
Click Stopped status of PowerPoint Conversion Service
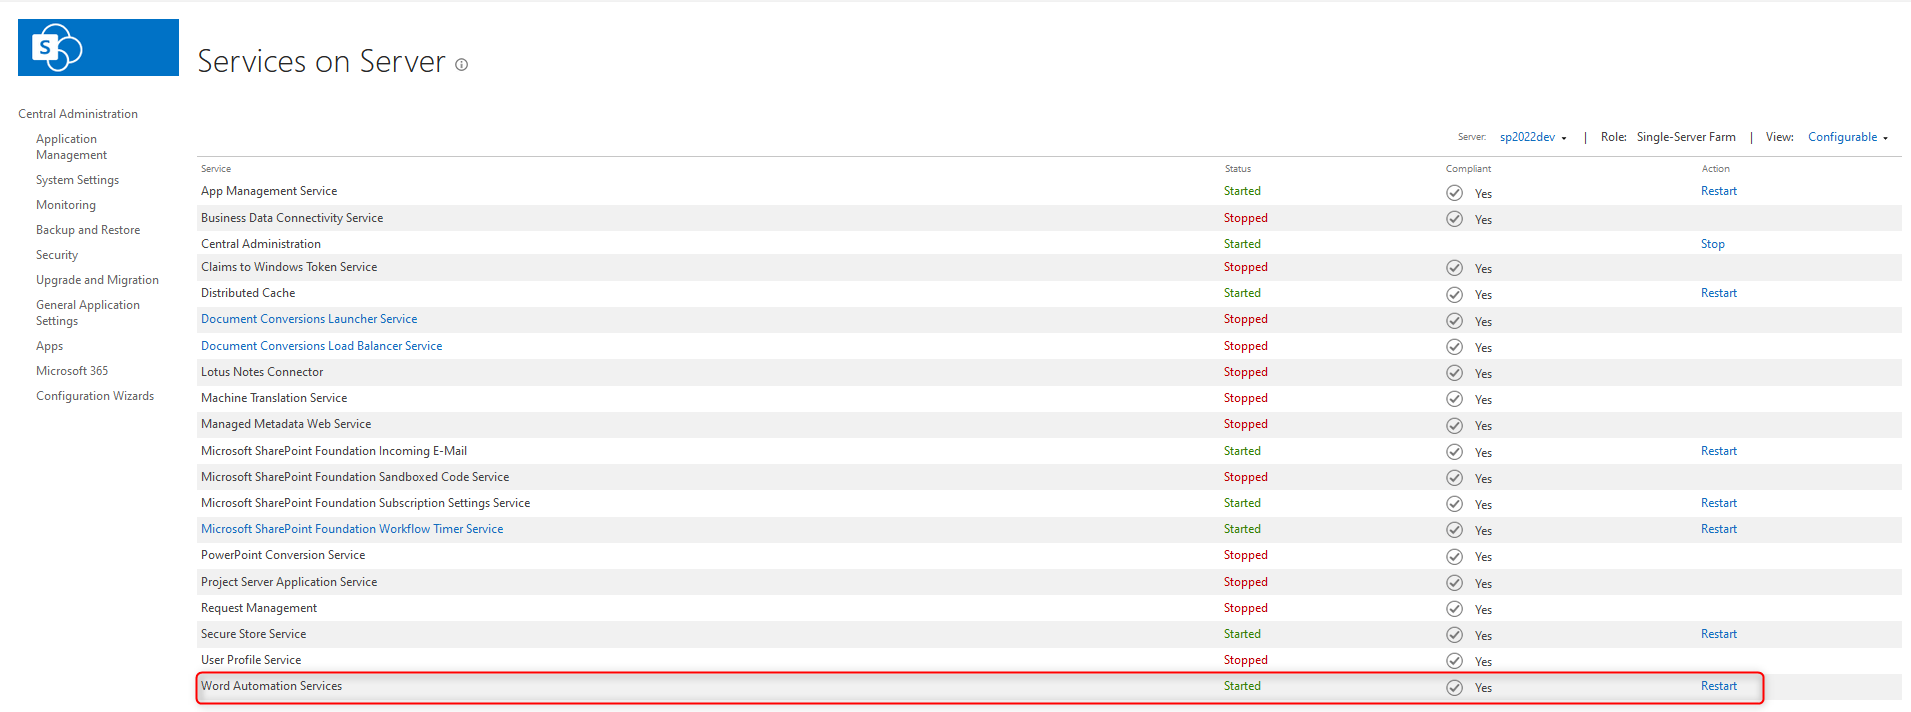[1246, 555]
